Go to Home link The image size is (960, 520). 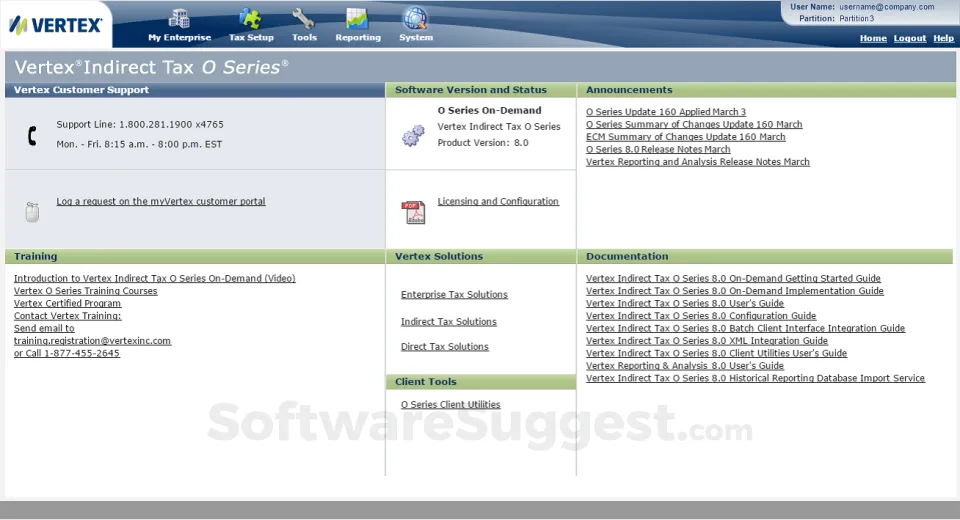click(873, 38)
